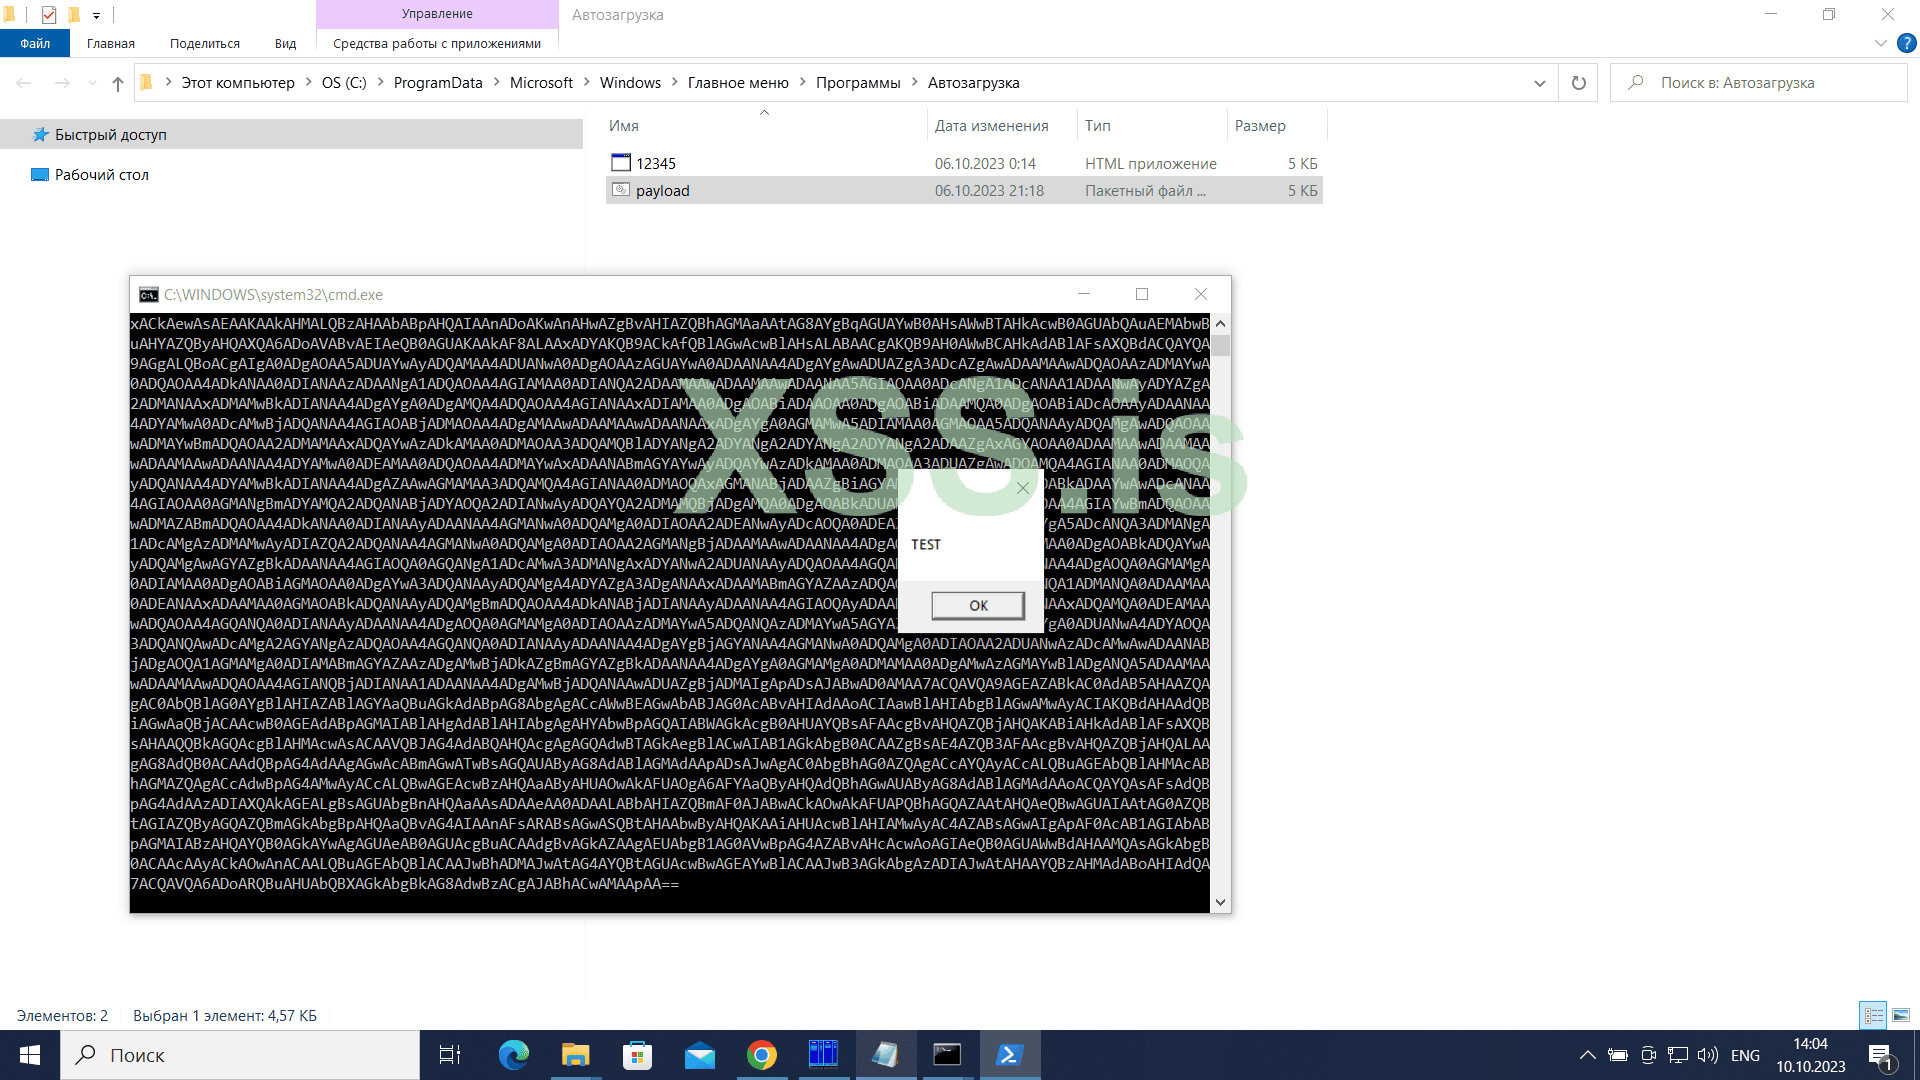Switch to the Вид ribbon tab
This screenshot has height=1080, width=1920.
tap(286, 43)
